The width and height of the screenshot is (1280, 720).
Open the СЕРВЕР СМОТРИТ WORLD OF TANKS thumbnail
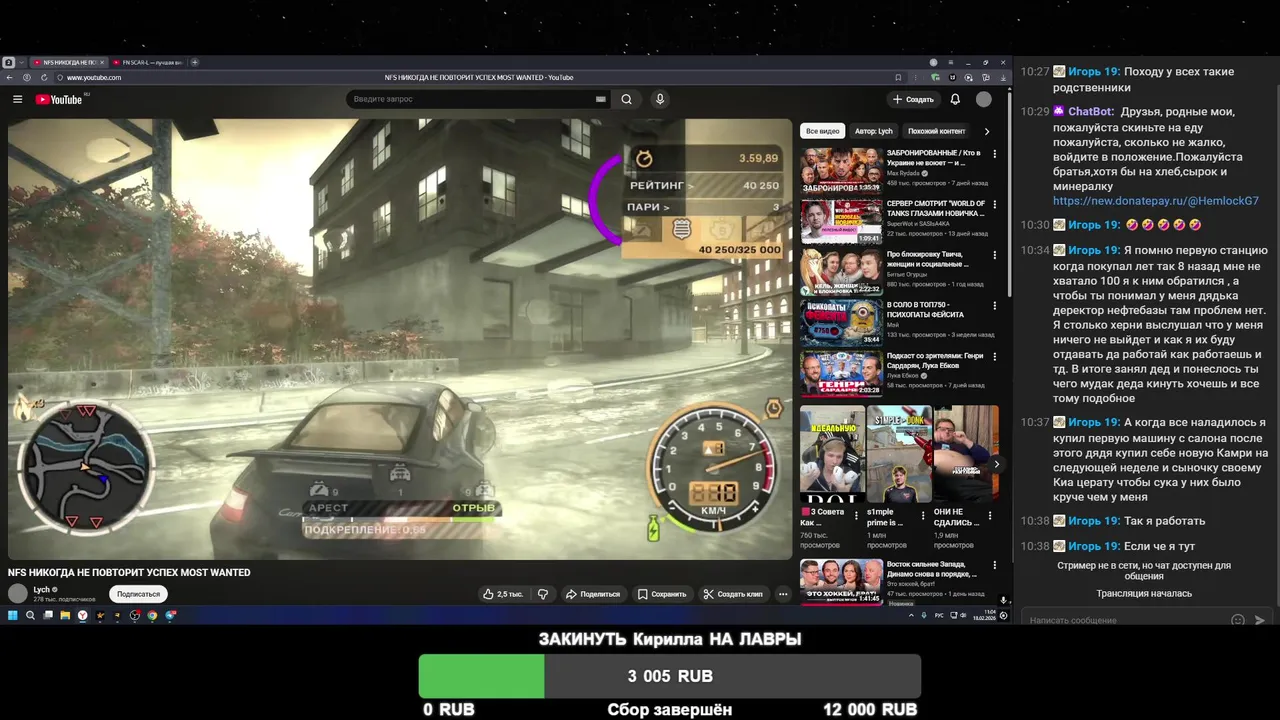point(841,221)
